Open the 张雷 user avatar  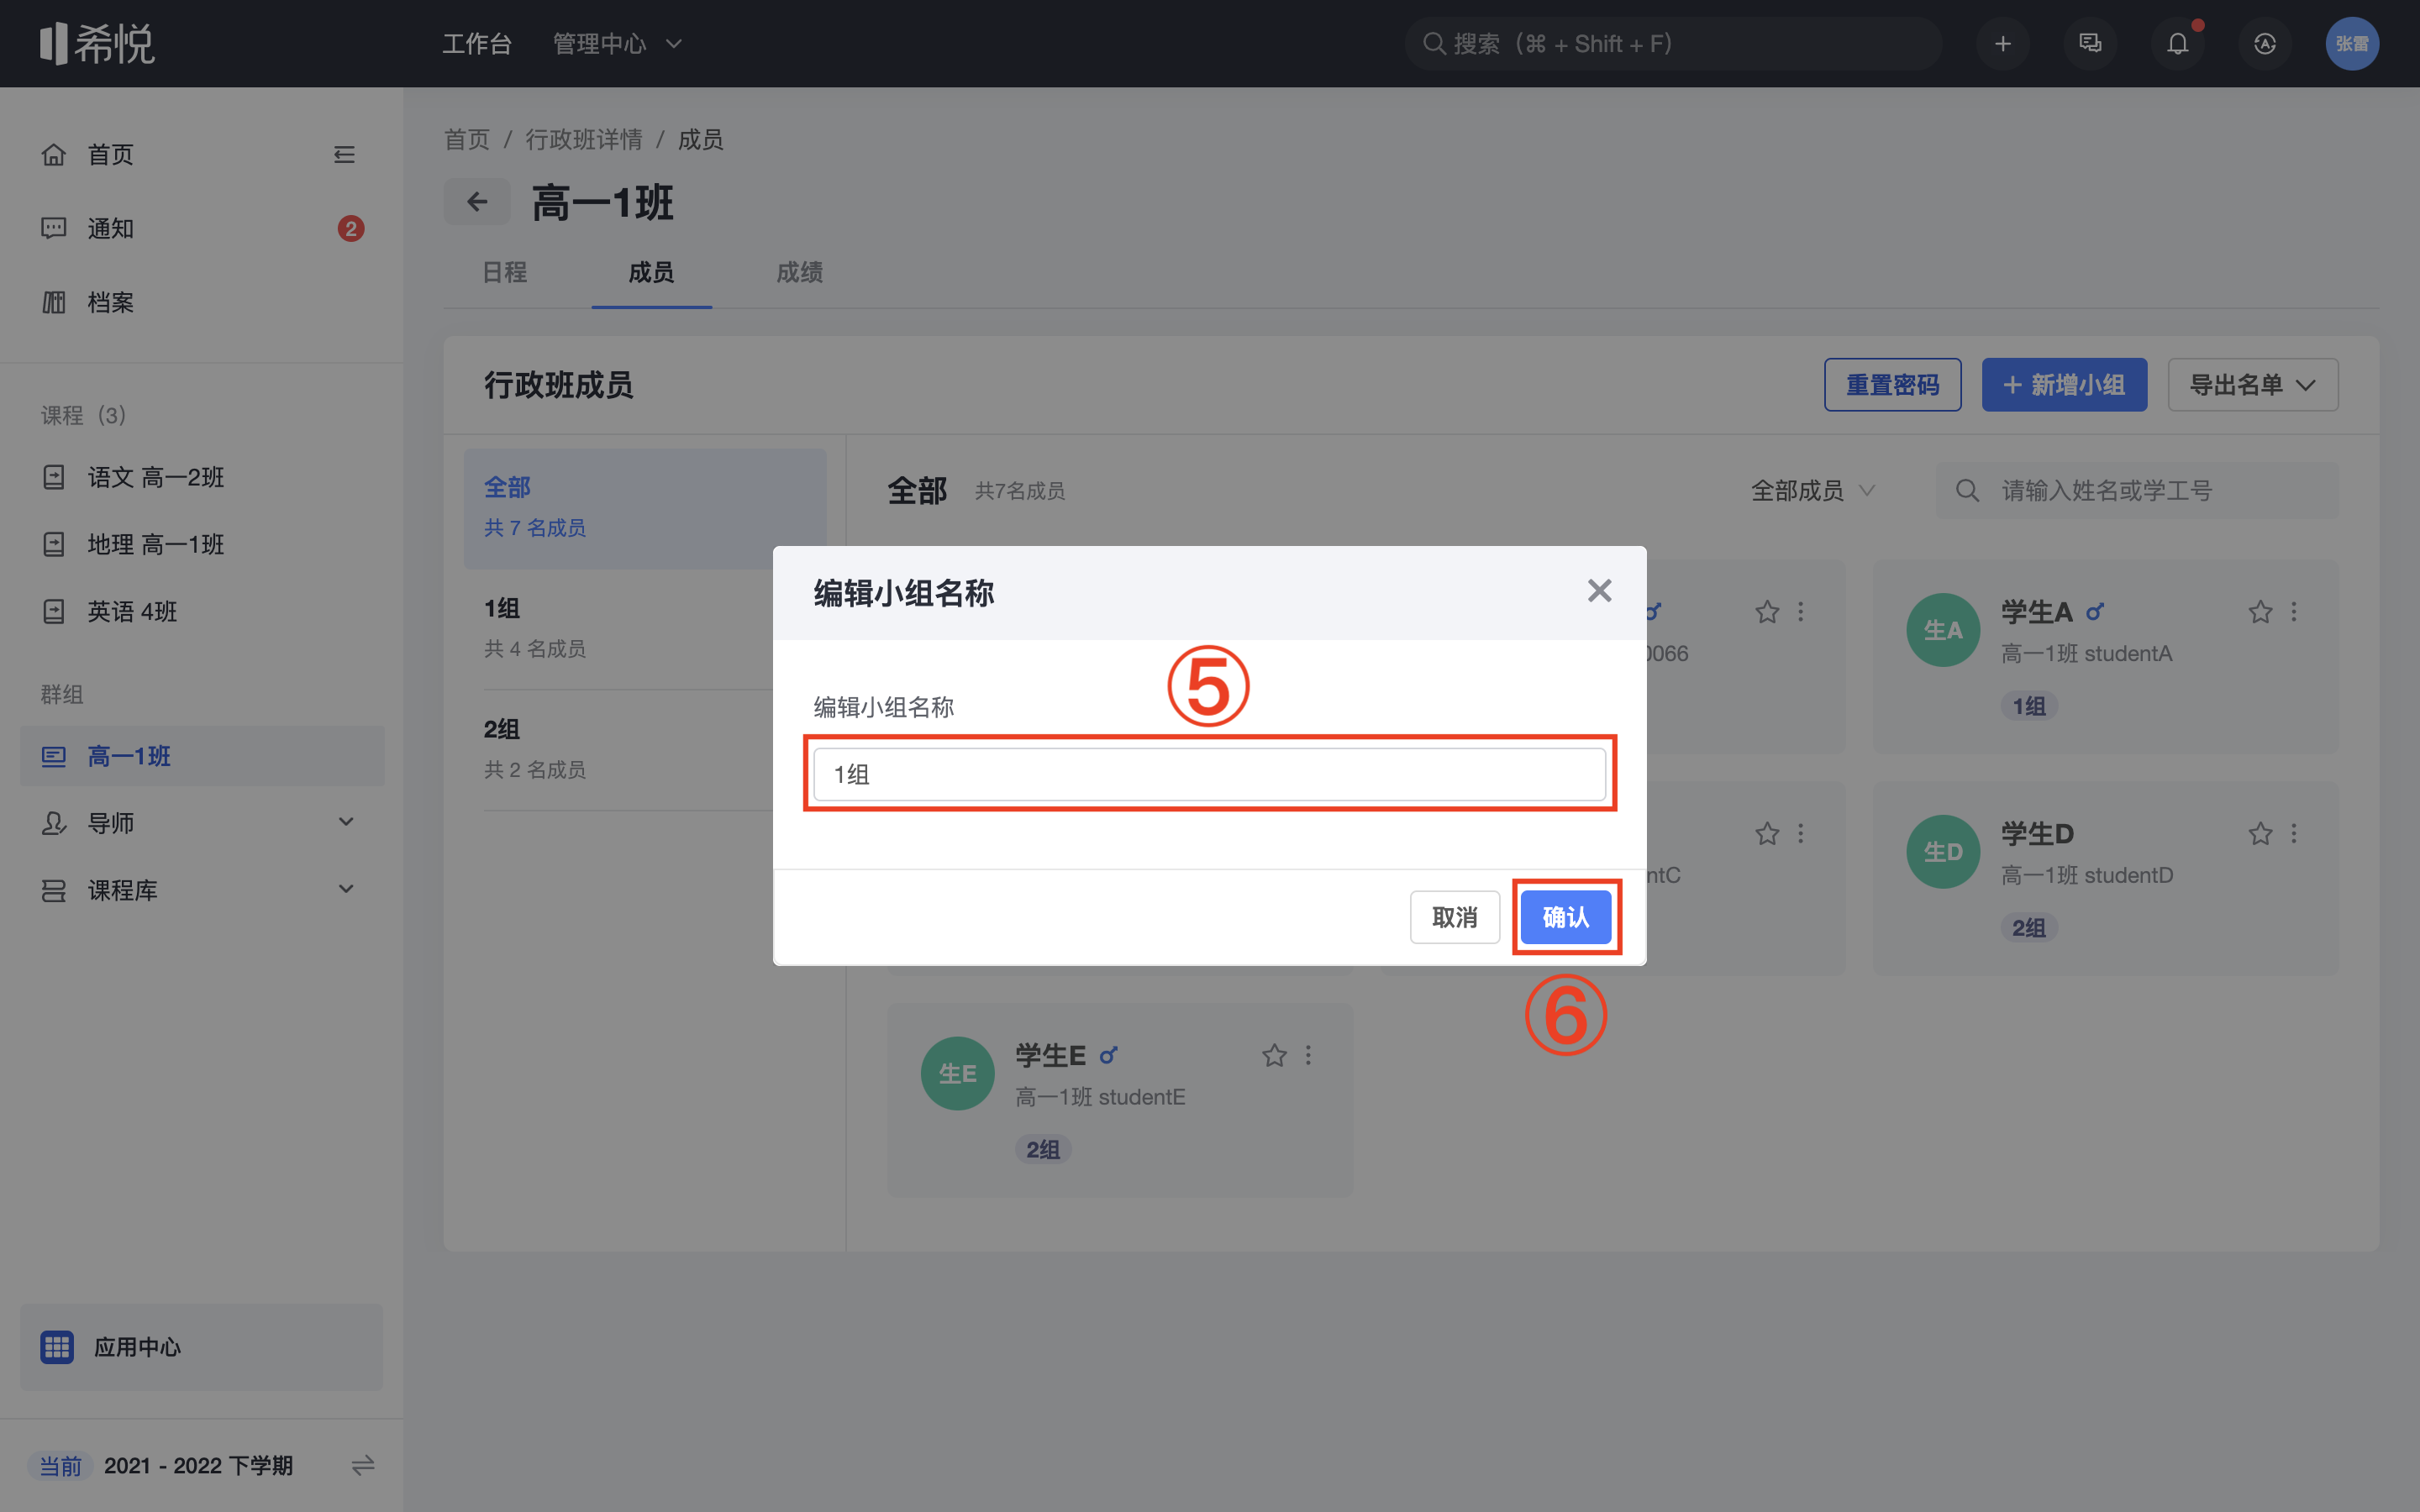[x=2352, y=44]
